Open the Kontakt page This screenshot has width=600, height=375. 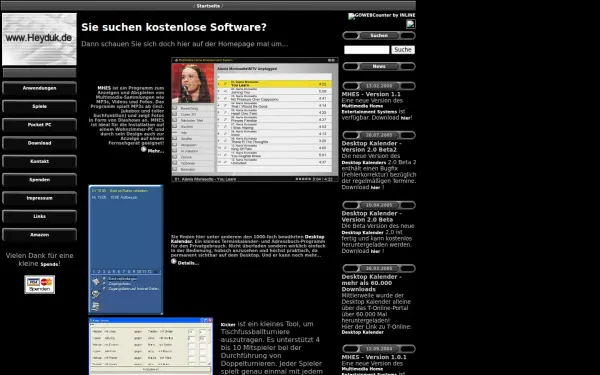click(x=39, y=161)
